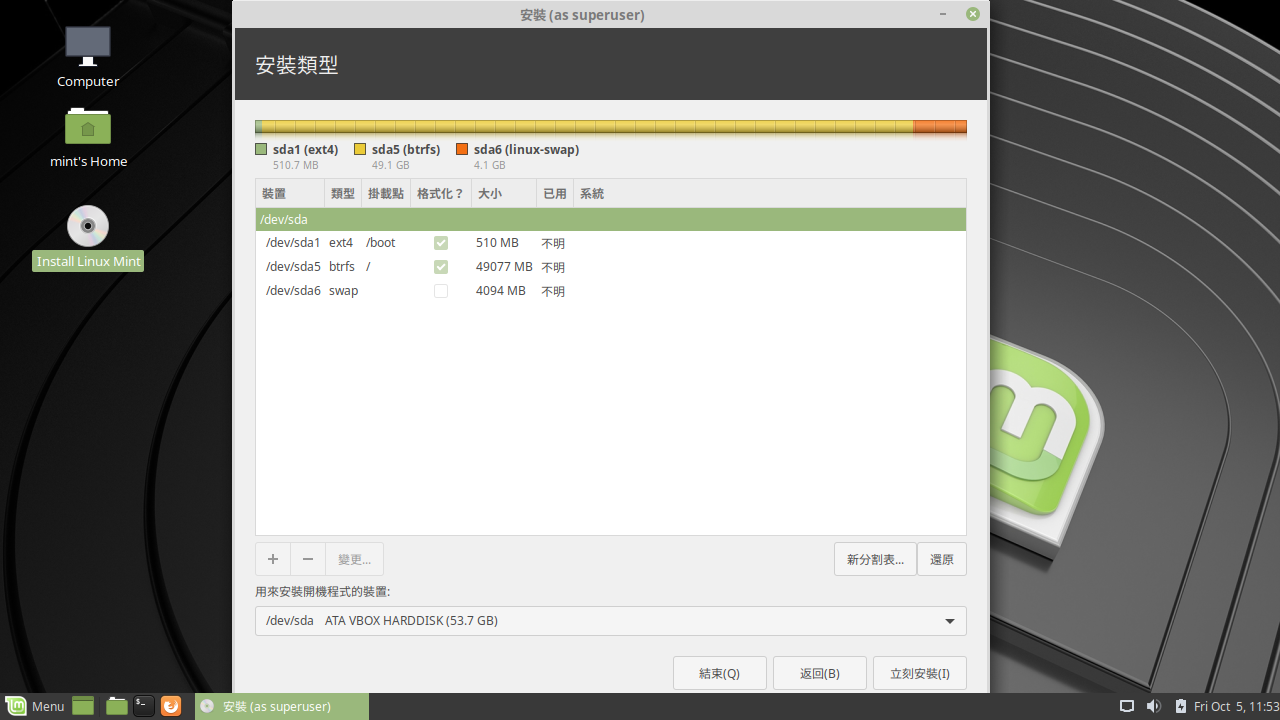The height and width of the screenshot is (720, 1280).
Task: Open the battery power tray icon
Action: point(1180,706)
